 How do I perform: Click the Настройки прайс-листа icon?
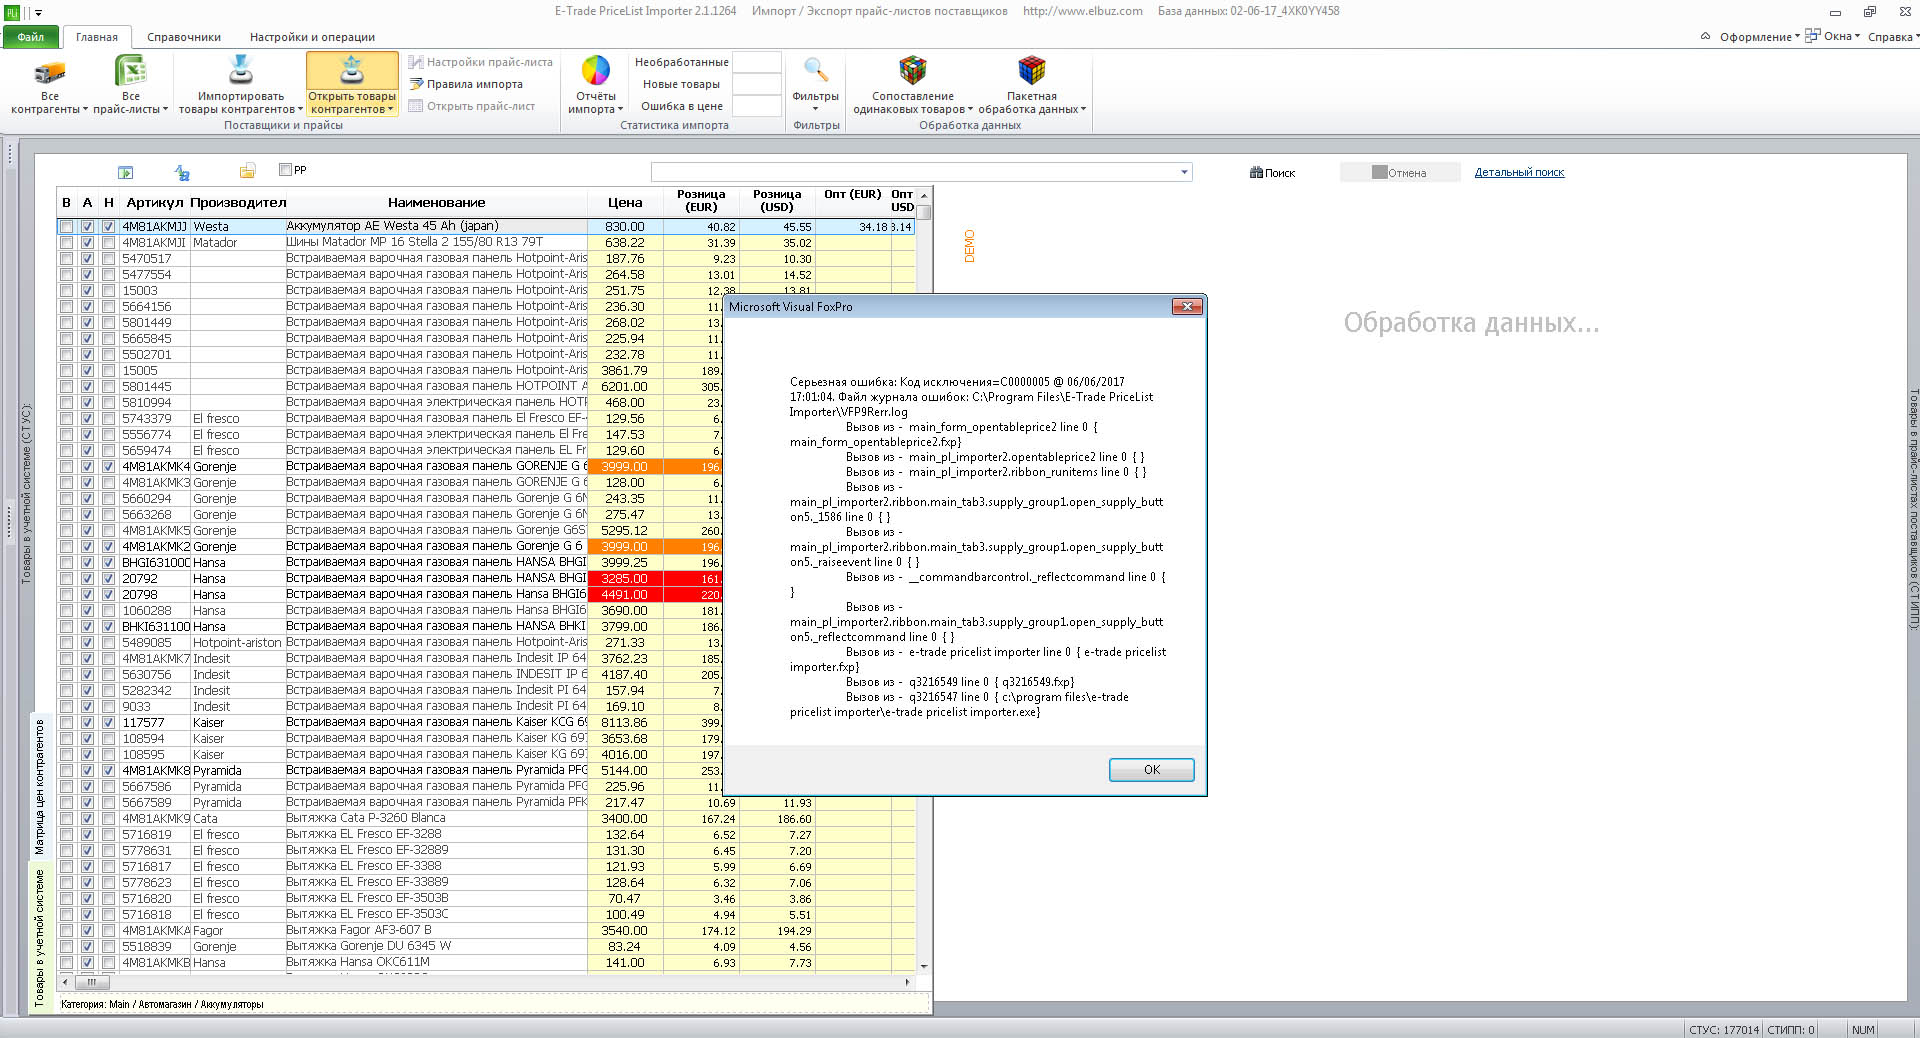416,62
